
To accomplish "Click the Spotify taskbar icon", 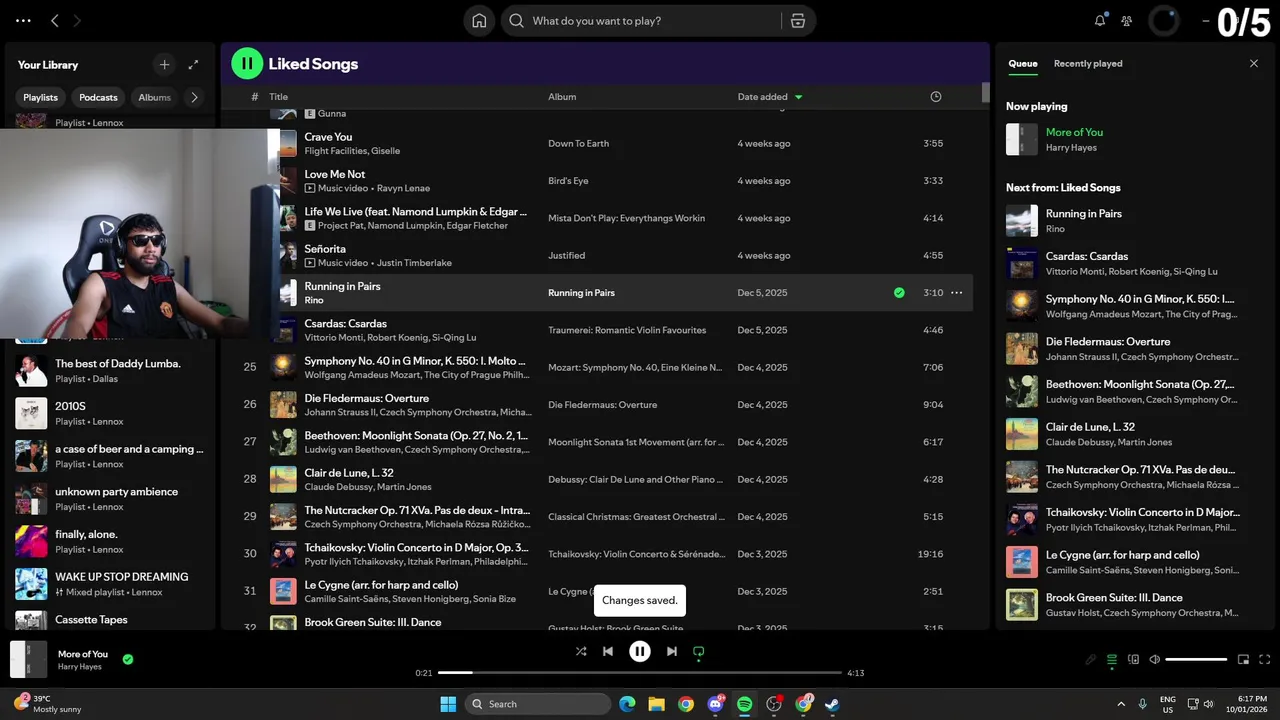I will point(745,704).
